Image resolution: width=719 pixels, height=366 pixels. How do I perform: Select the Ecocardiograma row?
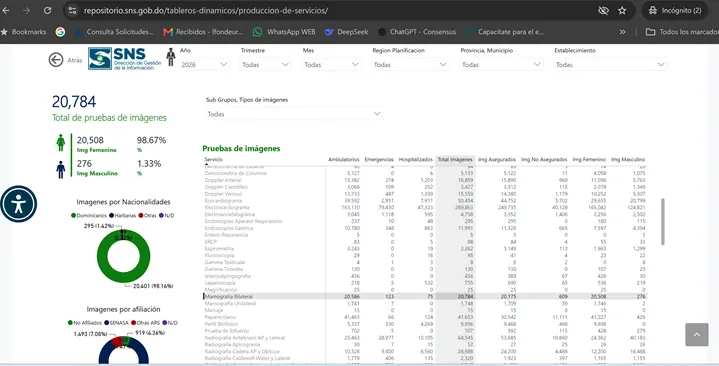click(425, 200)
